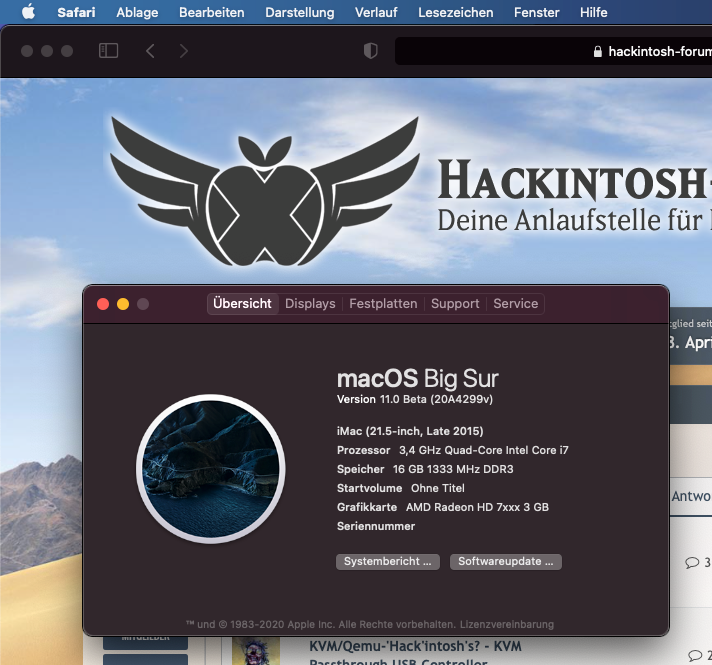Open the KVM/Qemu-'Hack'intosh's thread link
712x665 pixels.
click(x=415, y=650)
